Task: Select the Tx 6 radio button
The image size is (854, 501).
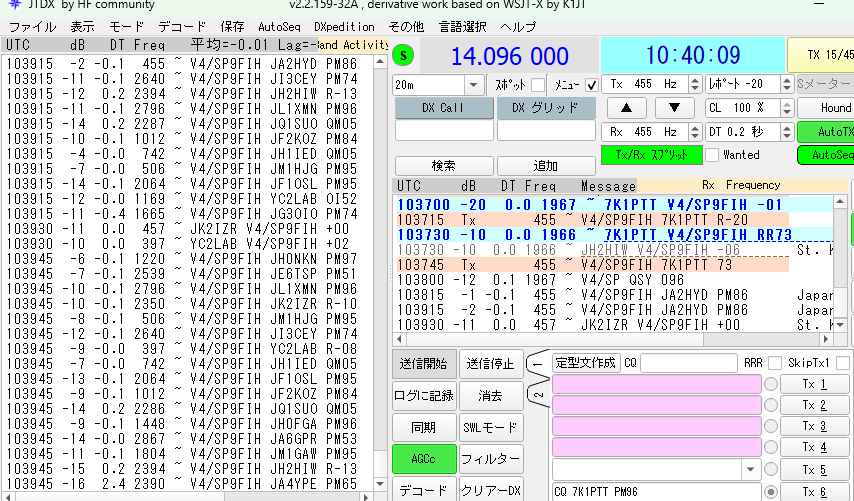Action: pos(771,492)
